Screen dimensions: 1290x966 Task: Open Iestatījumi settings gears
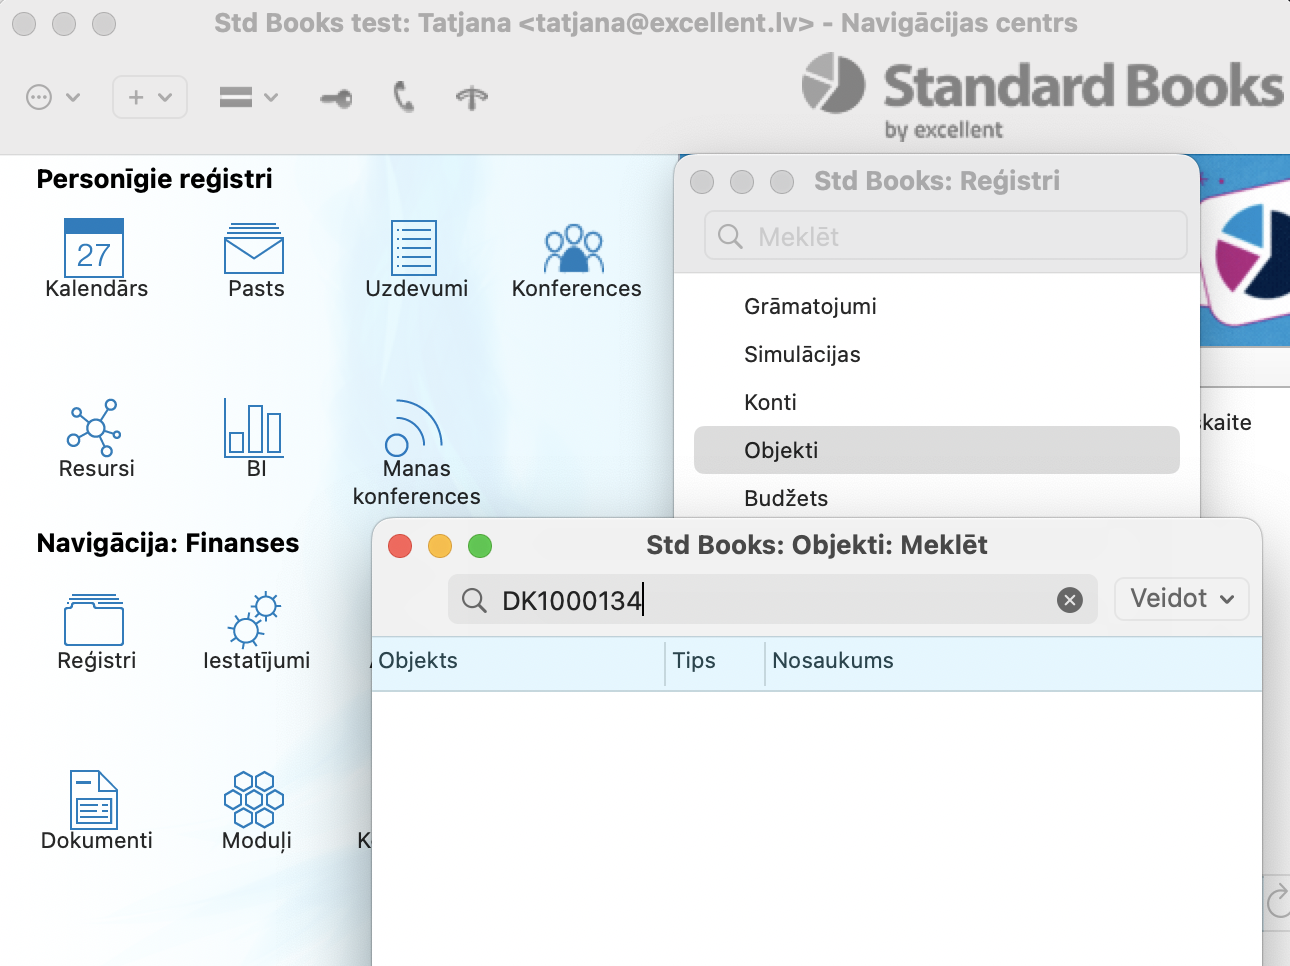[x=254, y=621]
